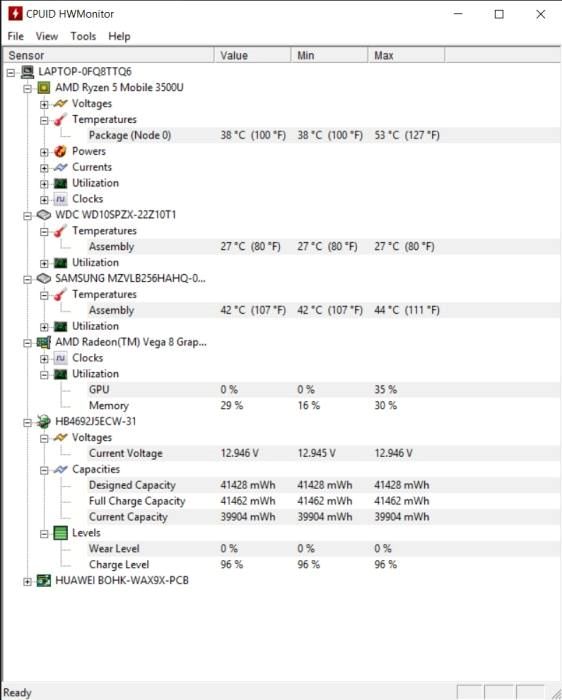Open the File menu
The image size is (562, 700).
(16, 36)
